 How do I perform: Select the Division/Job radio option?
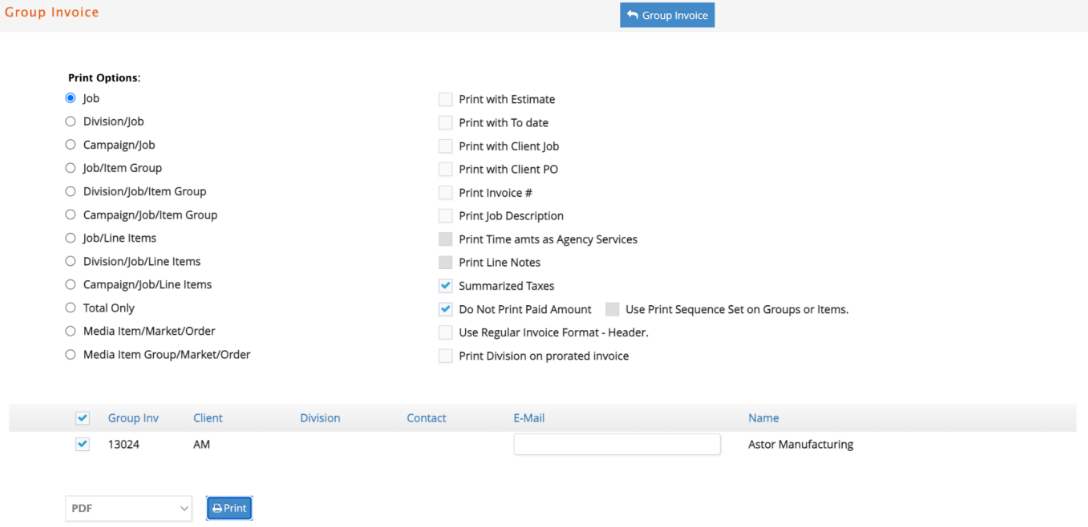point(70,121)
